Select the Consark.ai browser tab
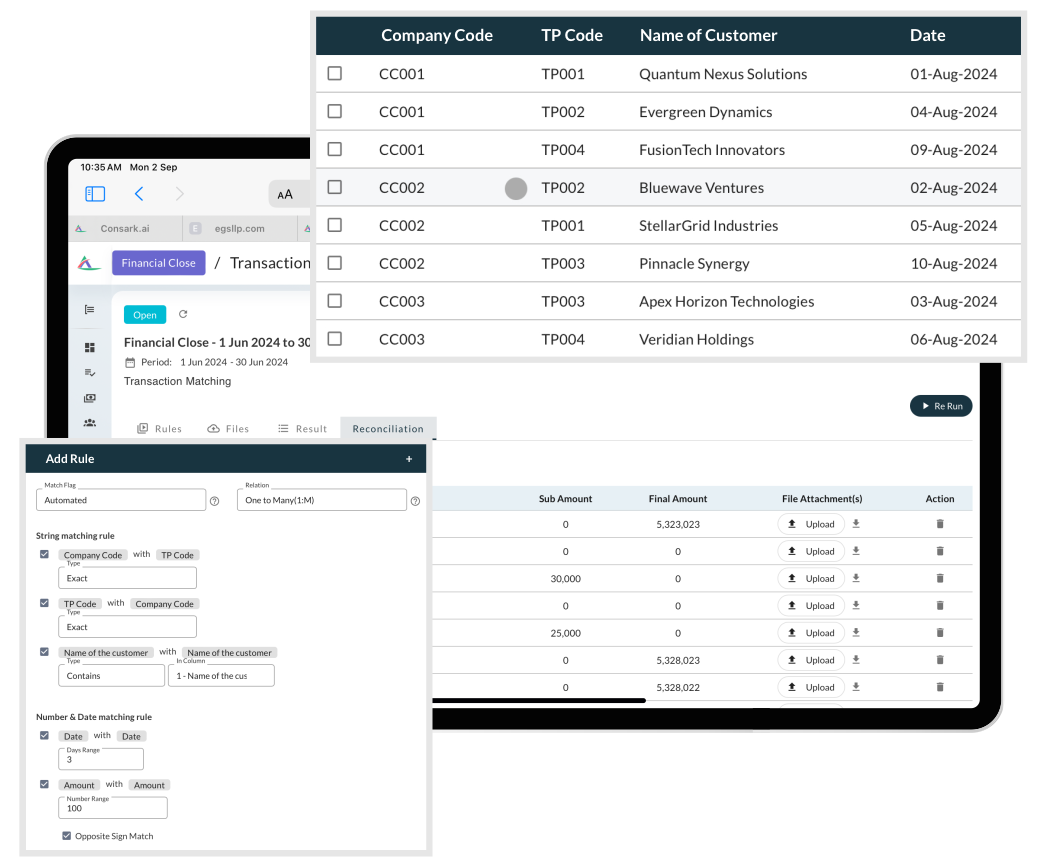Screen dimensions: 1048x867 pyautogui.click(x=125, y=228)
